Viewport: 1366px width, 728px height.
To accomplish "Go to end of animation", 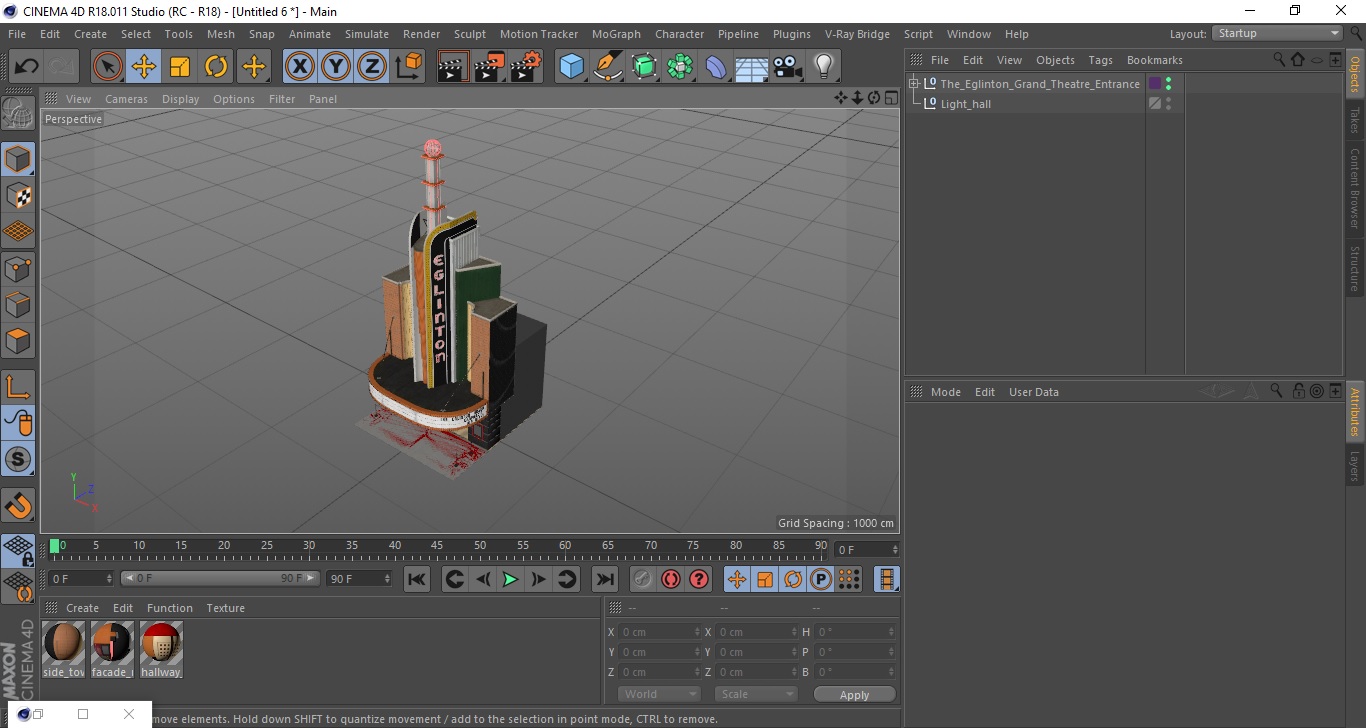I will tap(604, 579).
